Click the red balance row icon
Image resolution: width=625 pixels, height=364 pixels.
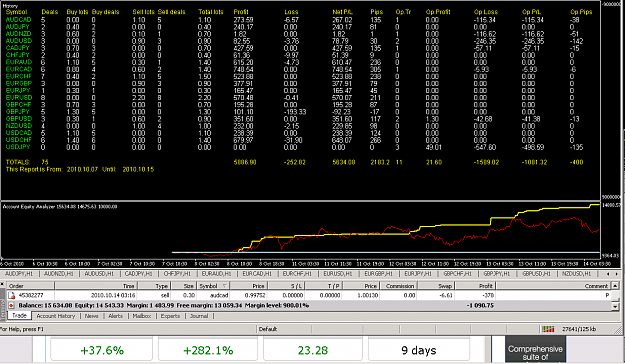pyautogui.click(x=11, y=305)
